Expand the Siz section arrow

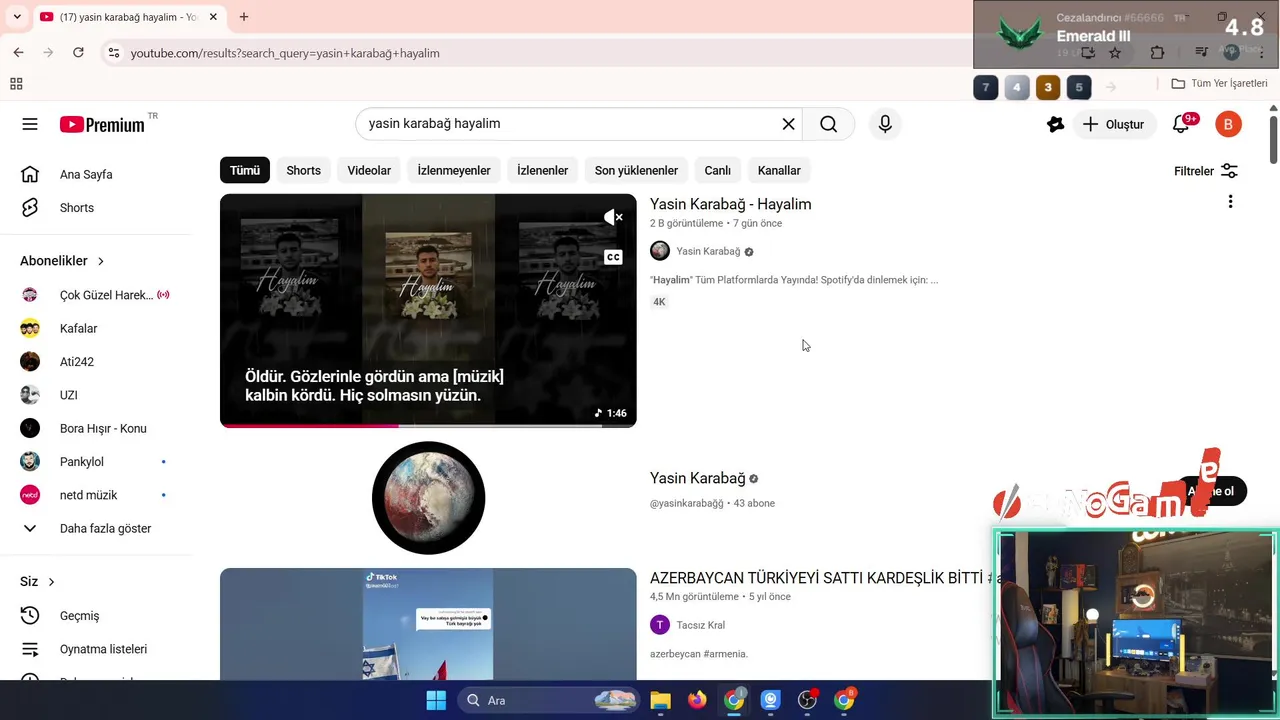(51, 582)
